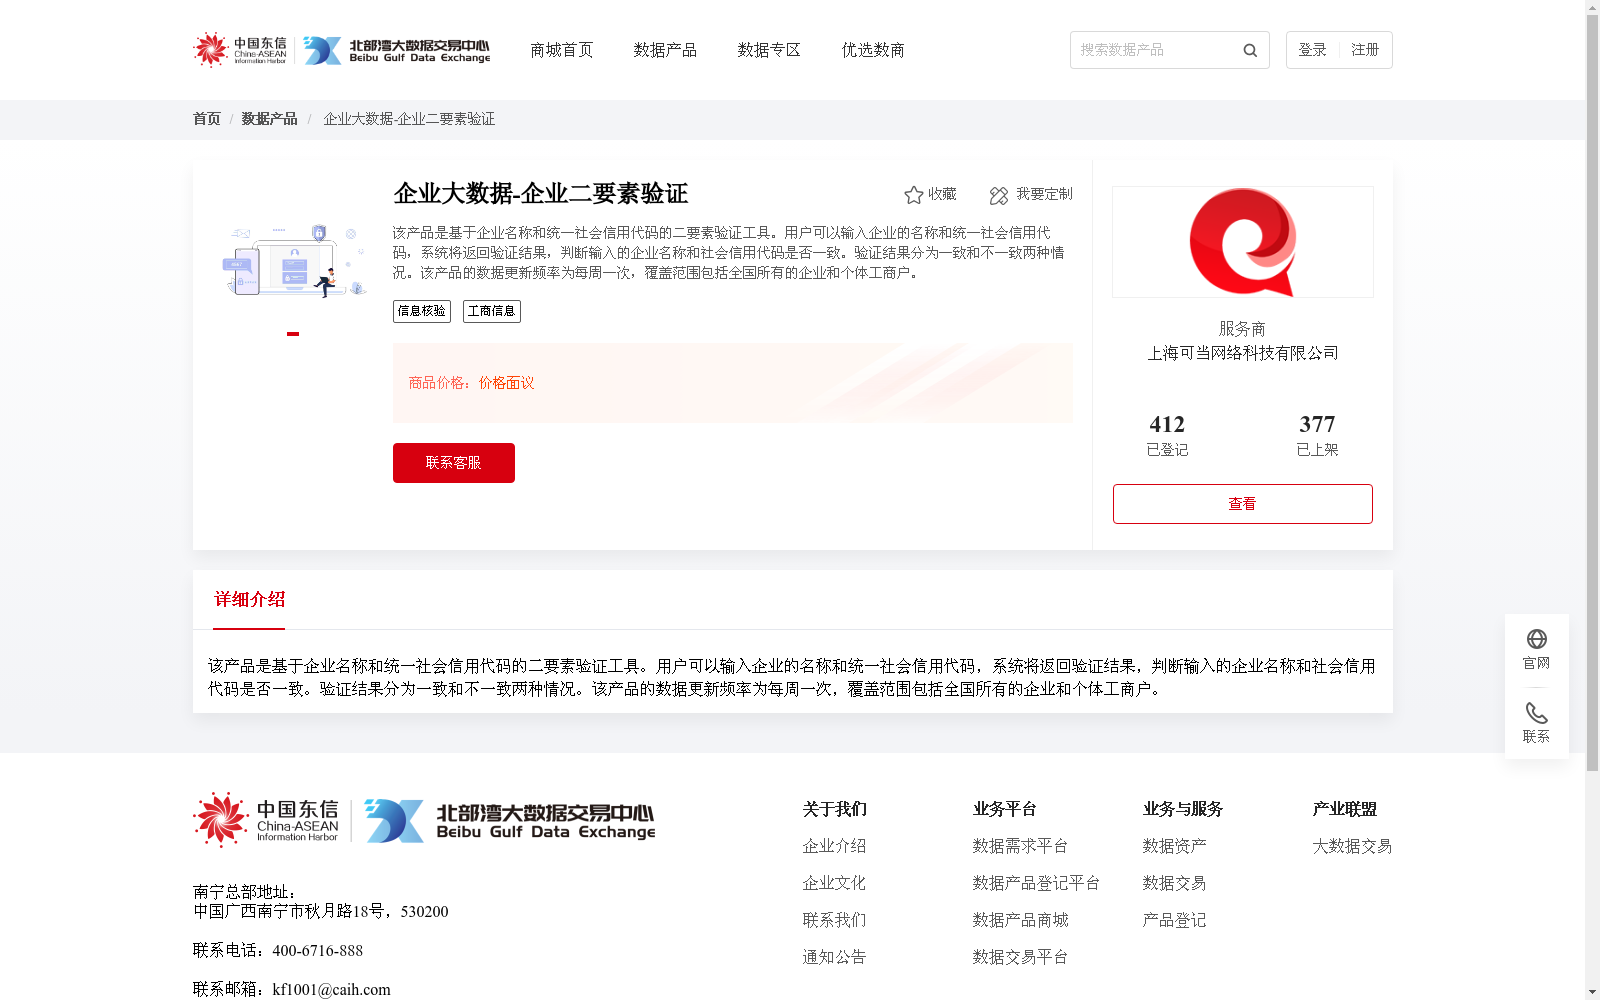Click the star favorite icon (收藏)
This screenshot has width=1600, height=1000.
(913, 195)
